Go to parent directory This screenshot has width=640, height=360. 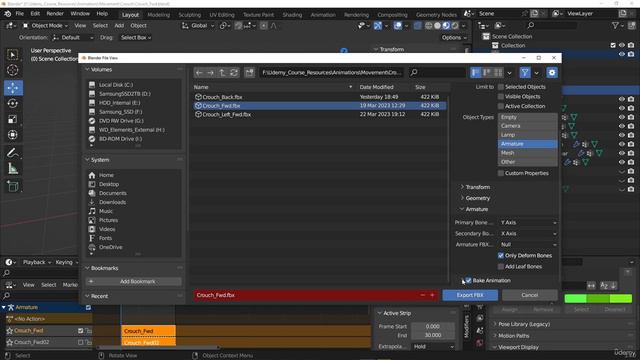[x=222, y=73]
